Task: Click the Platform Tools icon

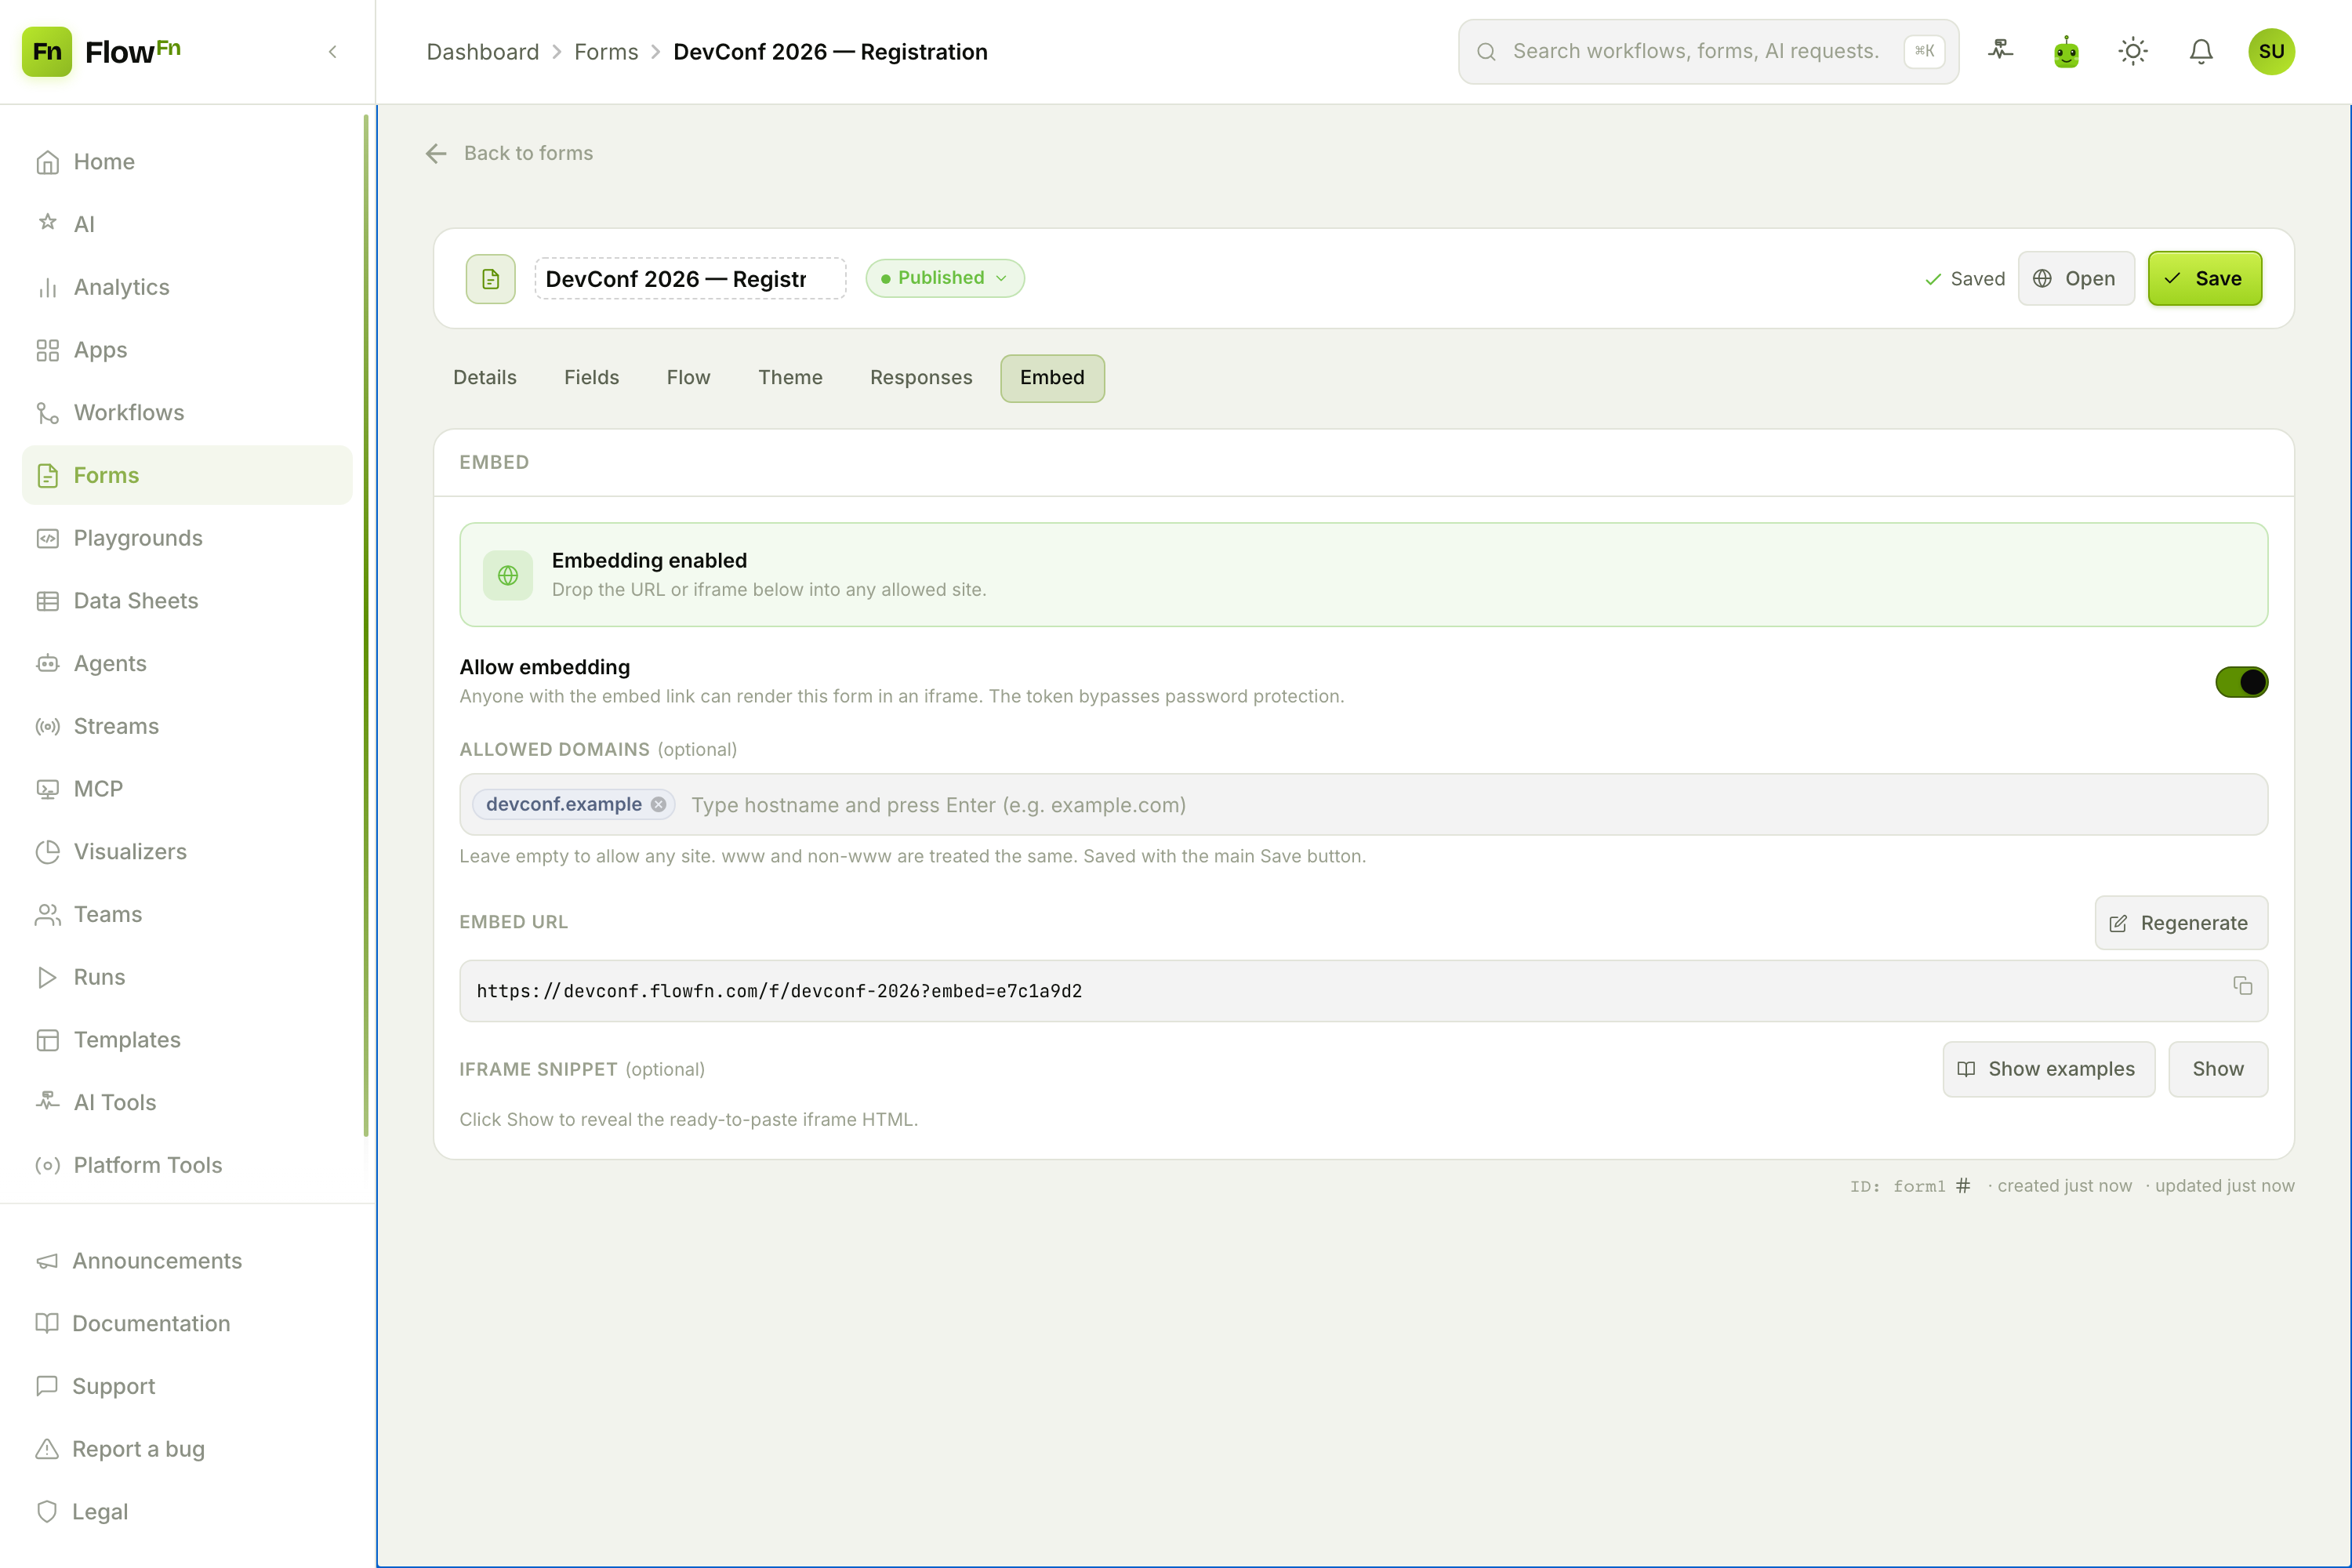Action: 47,1165
